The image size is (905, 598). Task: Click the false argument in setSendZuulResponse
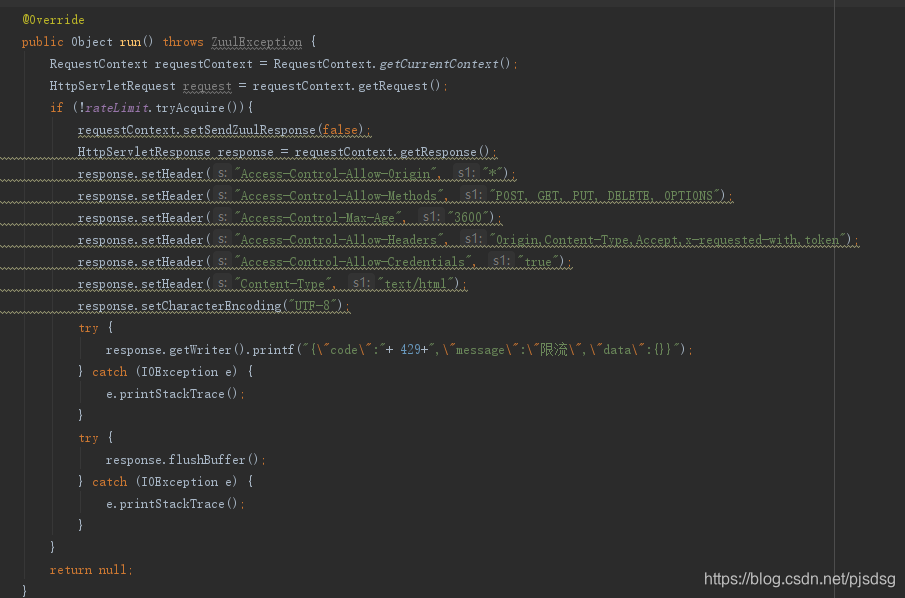point(340,130)
